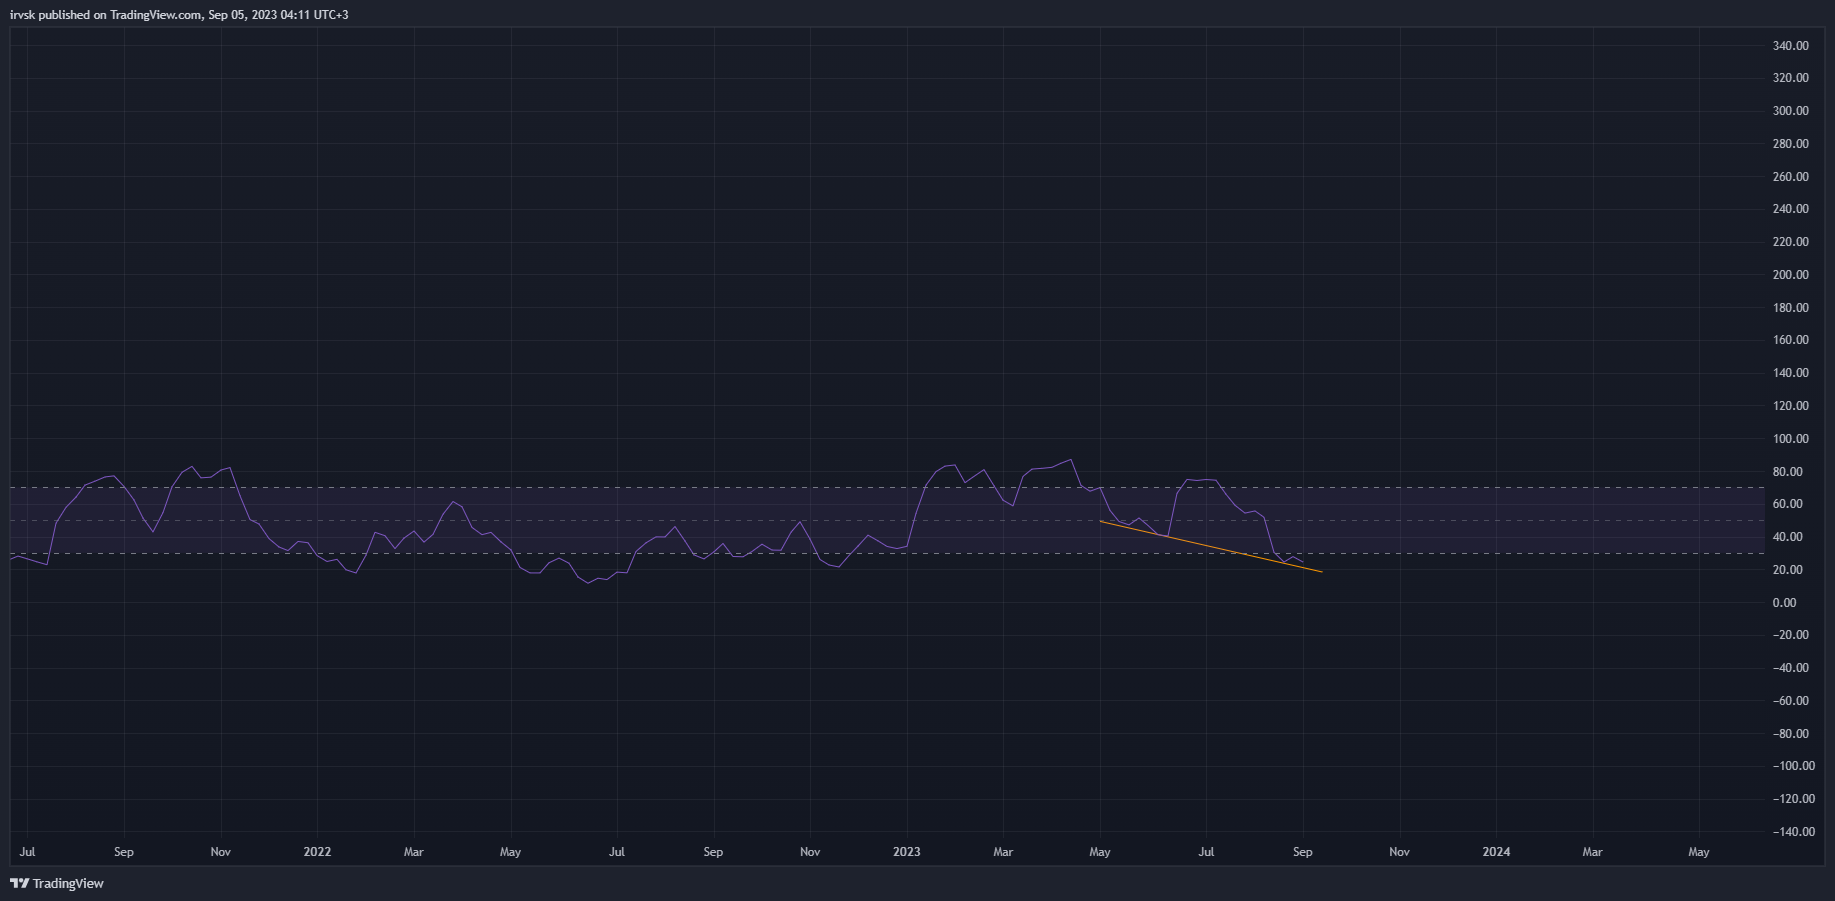This screenshot has height=901, width=1835.
Task: Click the 60.00 scale label
Action: click(x=1787, y=504)
